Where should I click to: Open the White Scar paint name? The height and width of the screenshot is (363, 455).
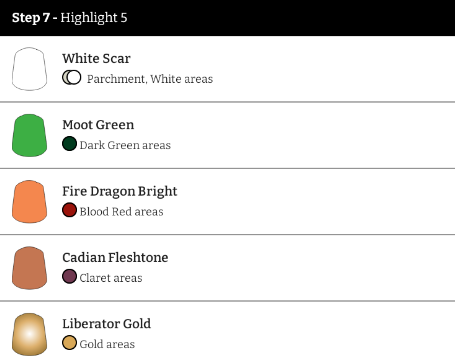96,58
